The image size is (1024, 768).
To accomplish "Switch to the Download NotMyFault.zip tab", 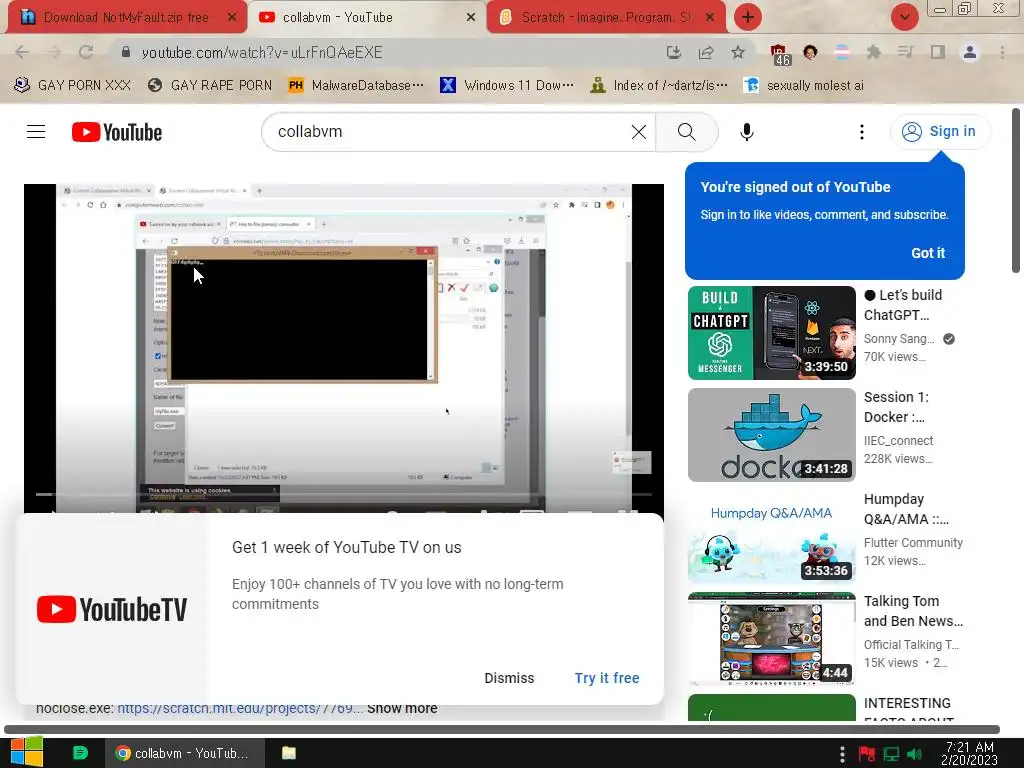I will pos(126,17).
